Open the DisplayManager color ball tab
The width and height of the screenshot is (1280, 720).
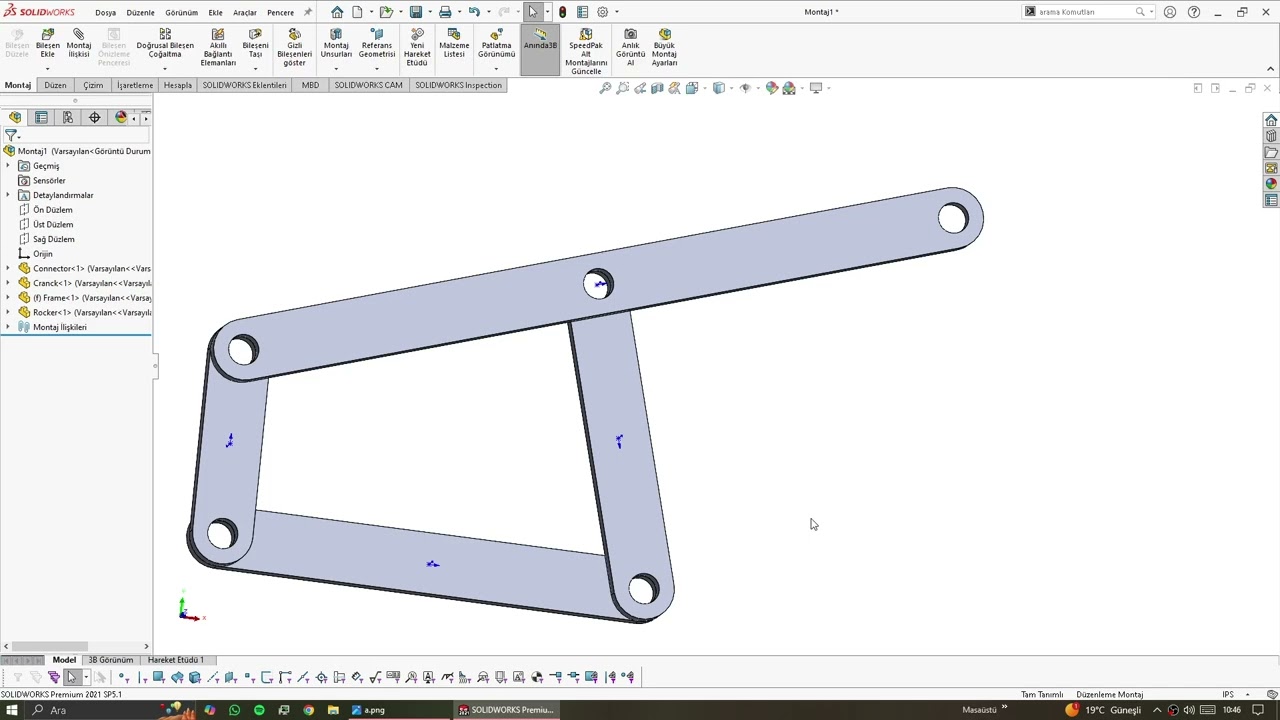[x=120, y=117]
